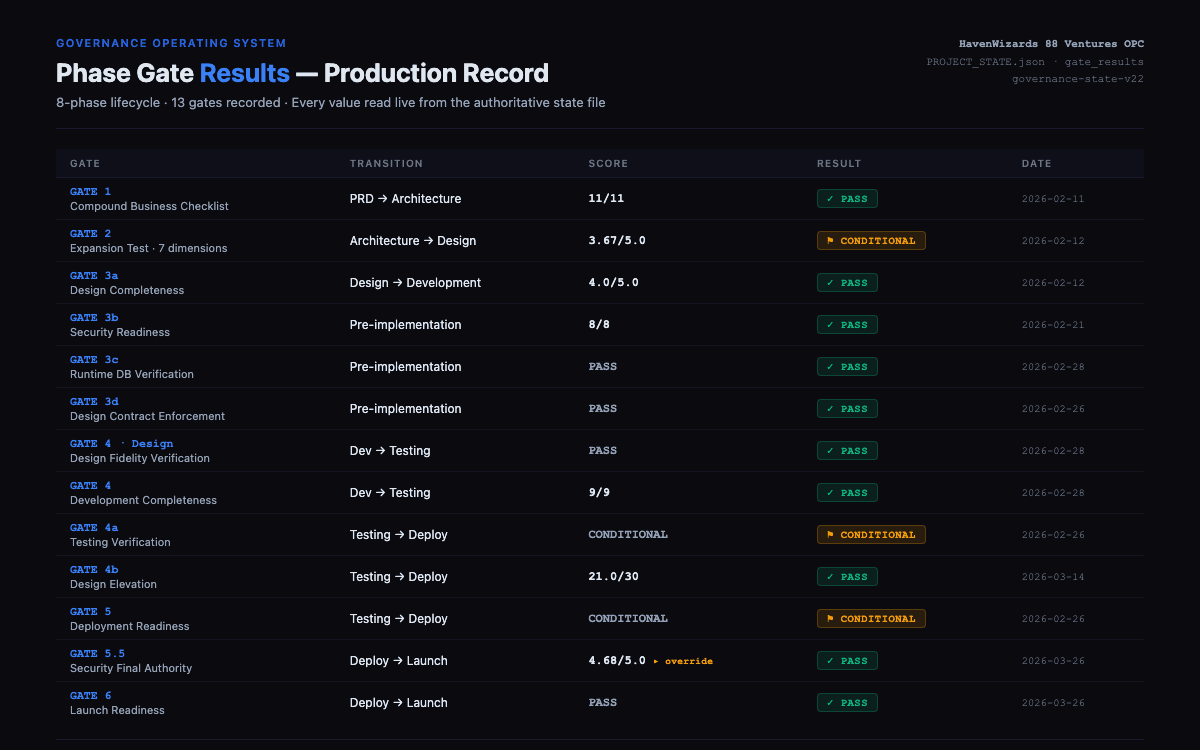This screenshot has height=750, width=1200.
Task: Click the PASS badge in Launch Readiness row
Action: point(847,703)
